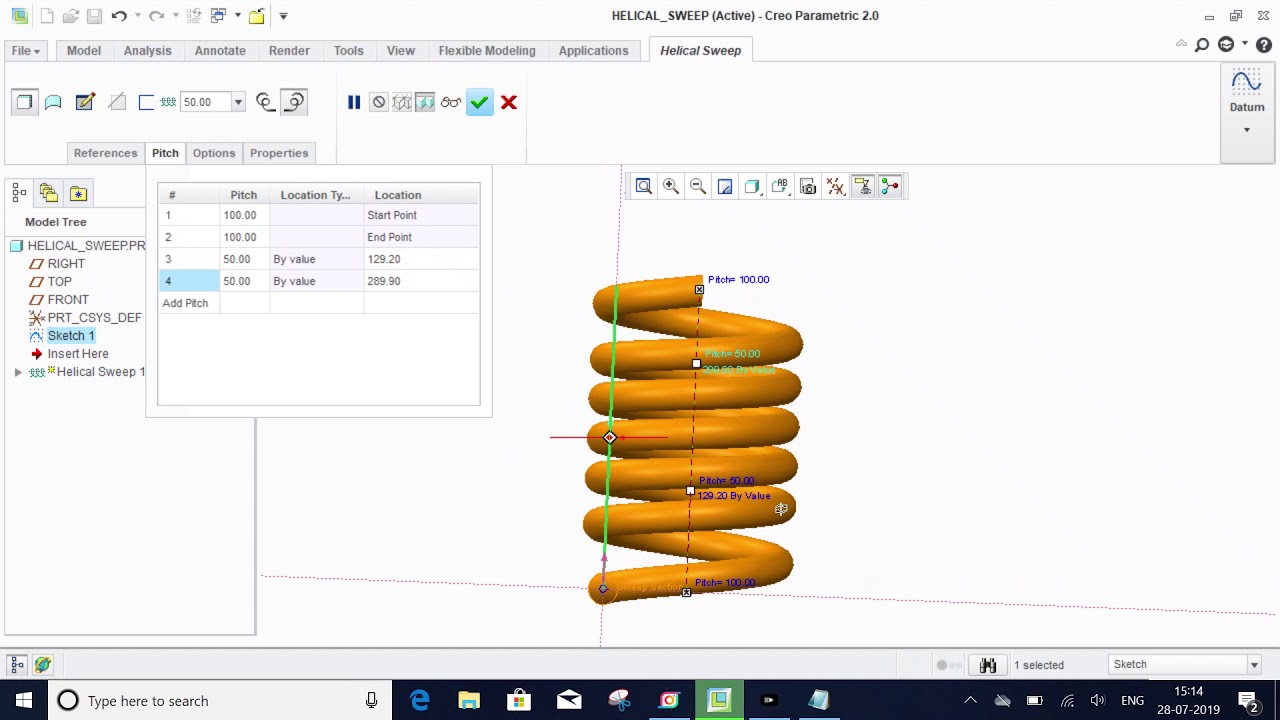The image size is (1280, 720).
Task: Click the unattached preview icon
Action: pyautogui.click(x=402, y=102)
